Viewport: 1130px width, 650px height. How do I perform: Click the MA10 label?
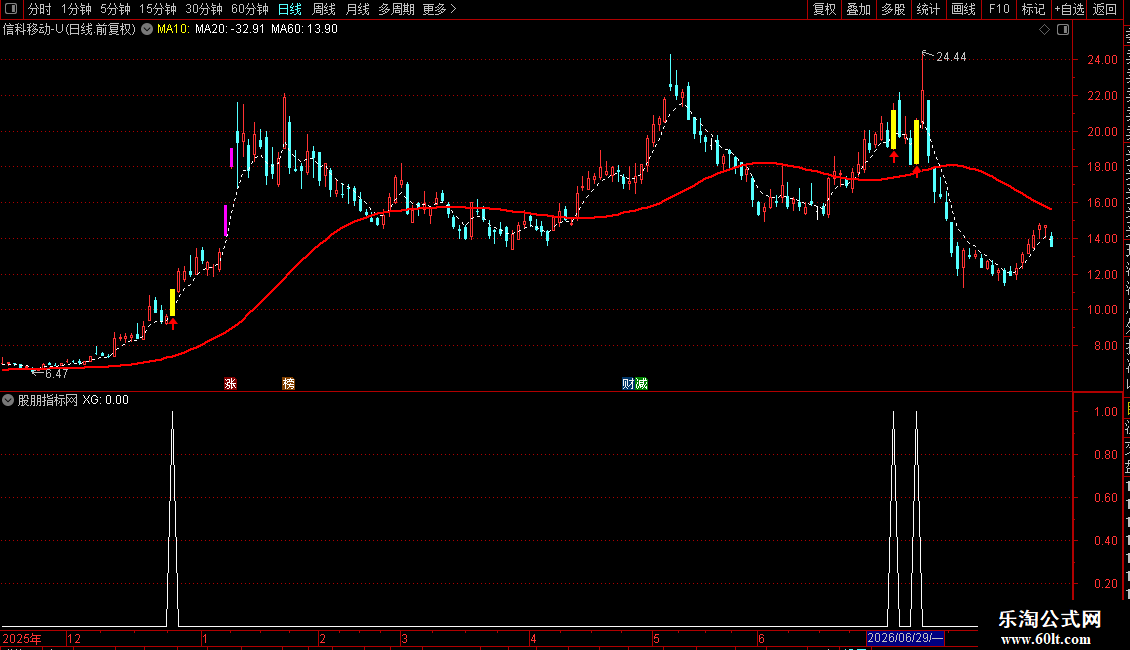[173, 29]
